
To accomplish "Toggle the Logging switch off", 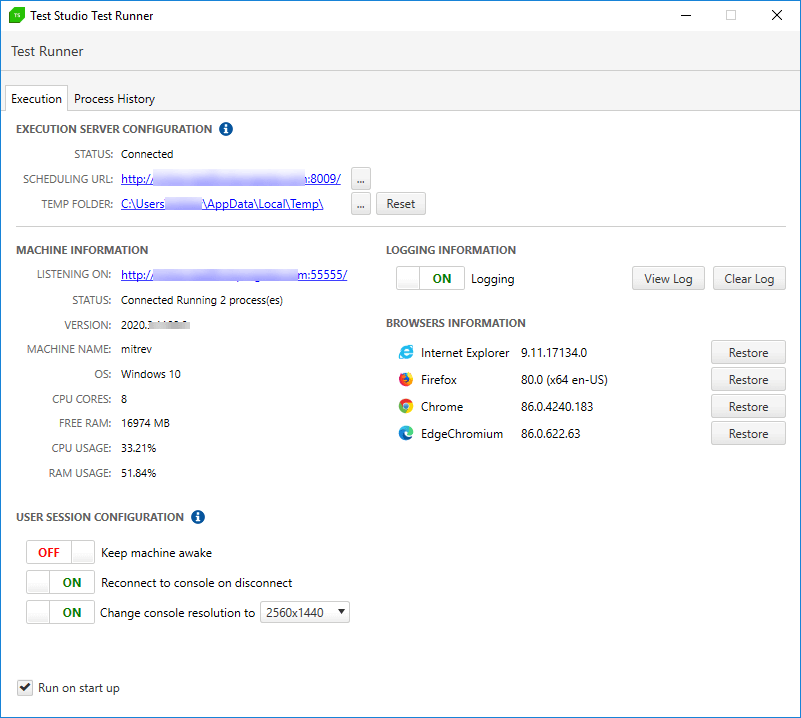I will pyautogui.click(x=430, y=278).
